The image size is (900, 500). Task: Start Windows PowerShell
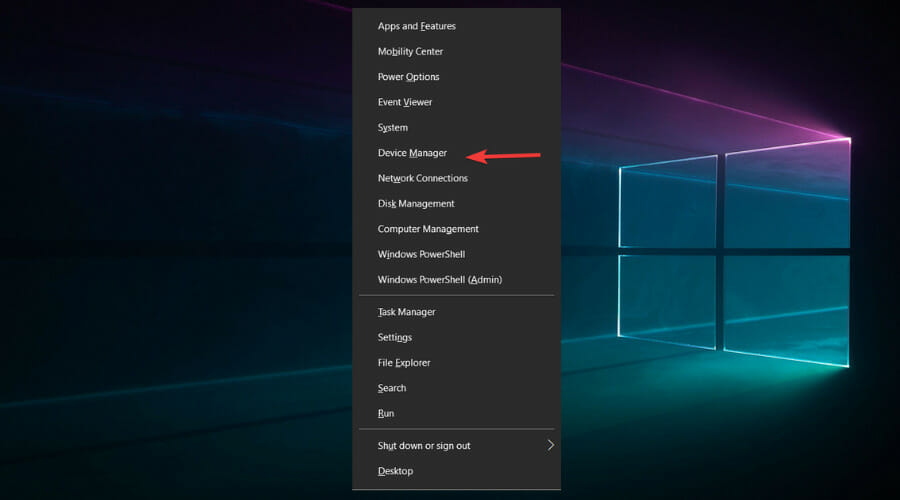(456, 254)
